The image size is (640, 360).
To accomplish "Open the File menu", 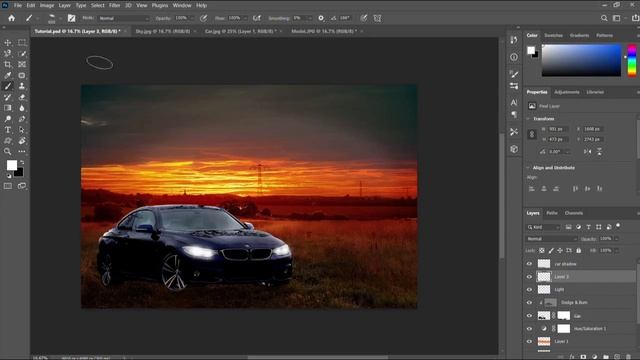I will (18, 5).
